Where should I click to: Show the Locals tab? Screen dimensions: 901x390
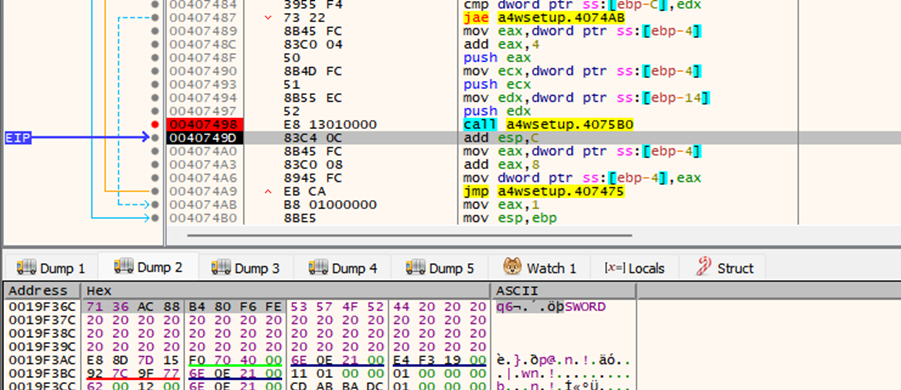click(x=634, y=268)
